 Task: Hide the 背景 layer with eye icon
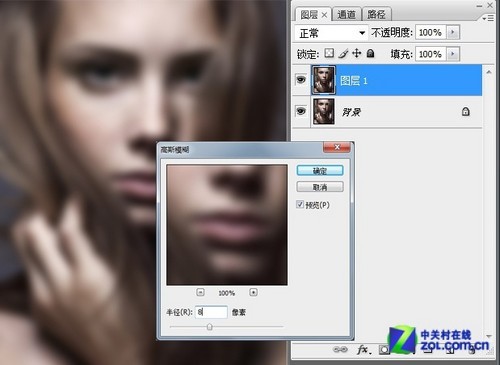pyautogui.click(x=301, y=111)
